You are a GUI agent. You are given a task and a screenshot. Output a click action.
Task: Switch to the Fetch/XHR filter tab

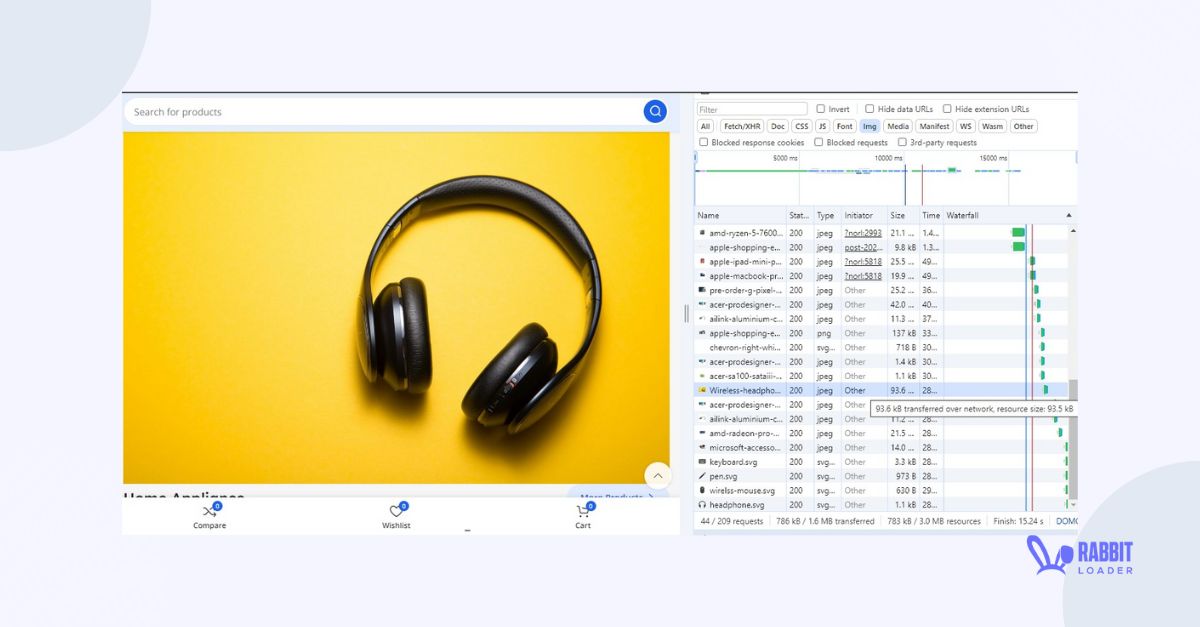tap(741, 126)
